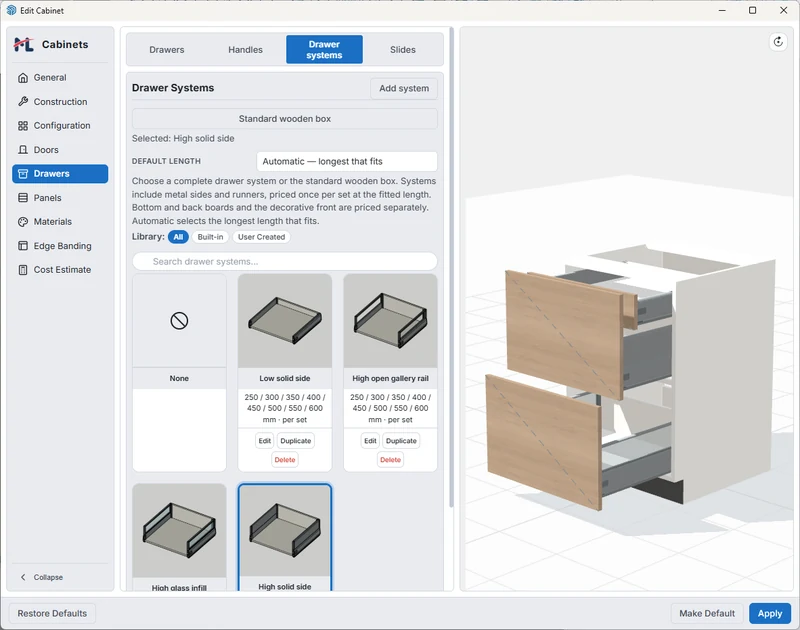Click the Add system button
Image resolution: width=800 pixels, height=630 pixels.
coord(404,88)
